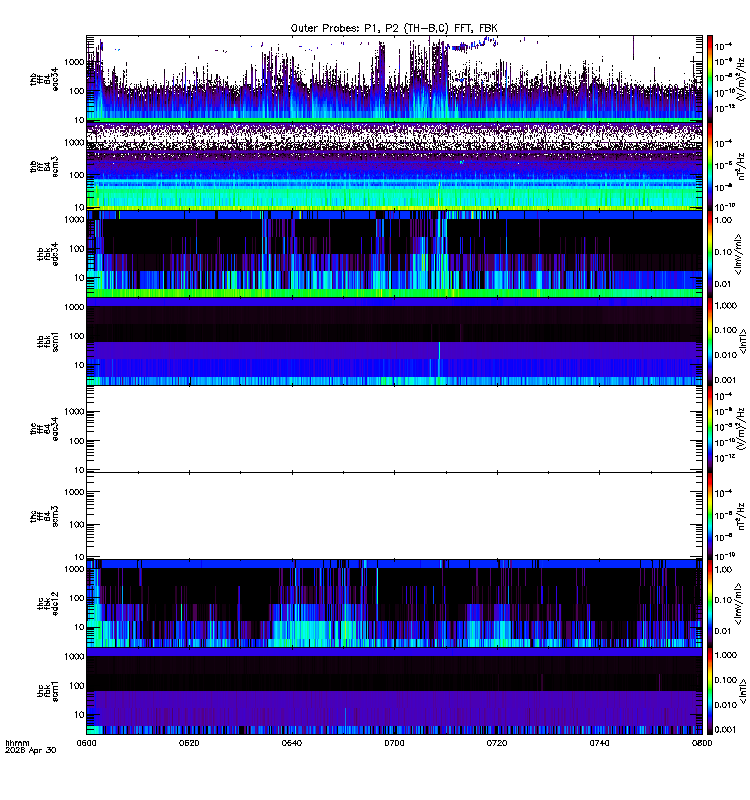The image size is (750, 800).
Task: Click the "0620" time axis label
Action: coord(189,743)
